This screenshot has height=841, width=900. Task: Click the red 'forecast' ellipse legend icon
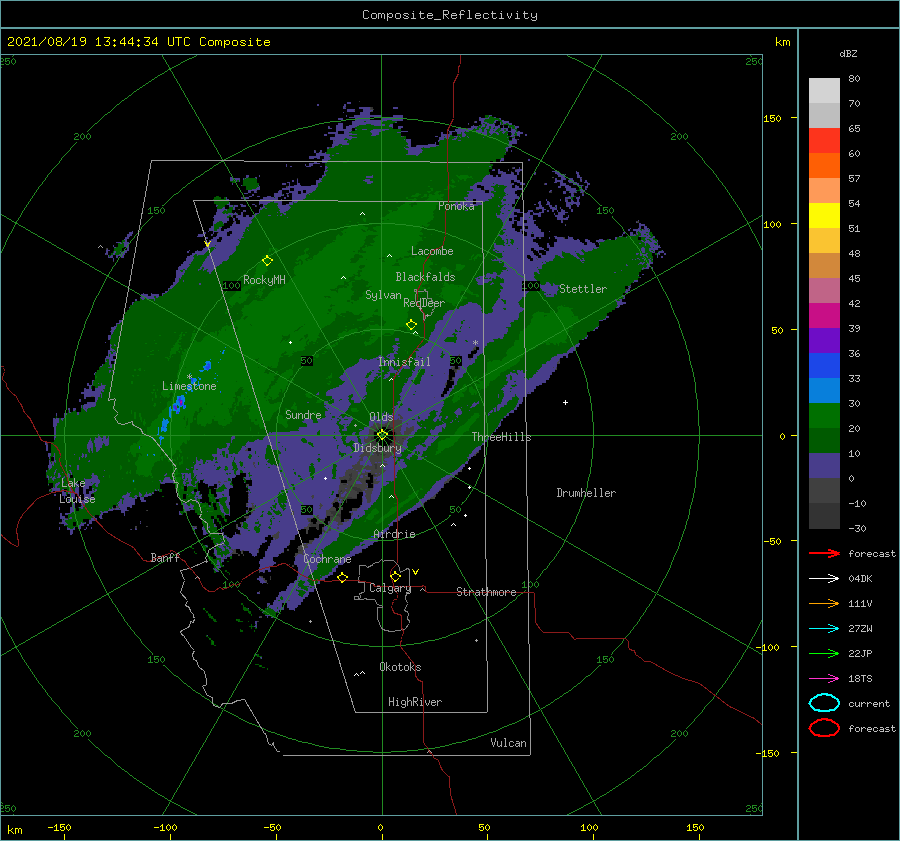click(824, 728)
